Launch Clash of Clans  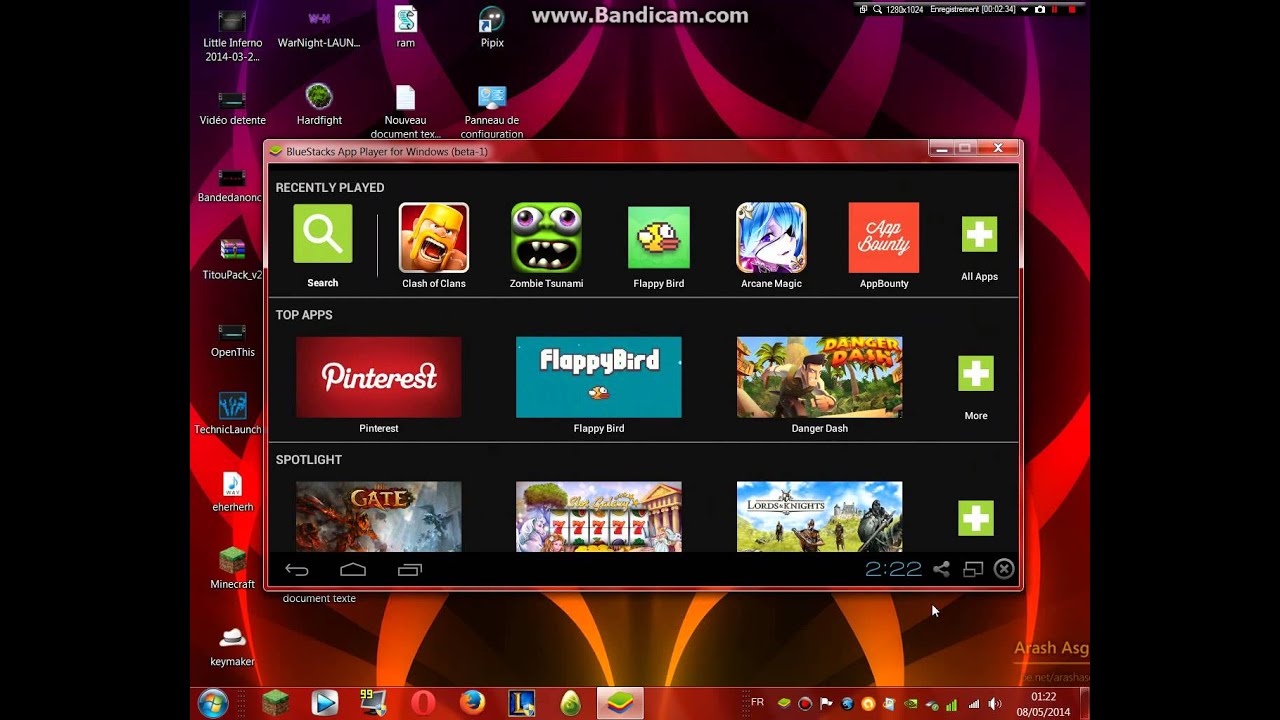click(434, 238)
